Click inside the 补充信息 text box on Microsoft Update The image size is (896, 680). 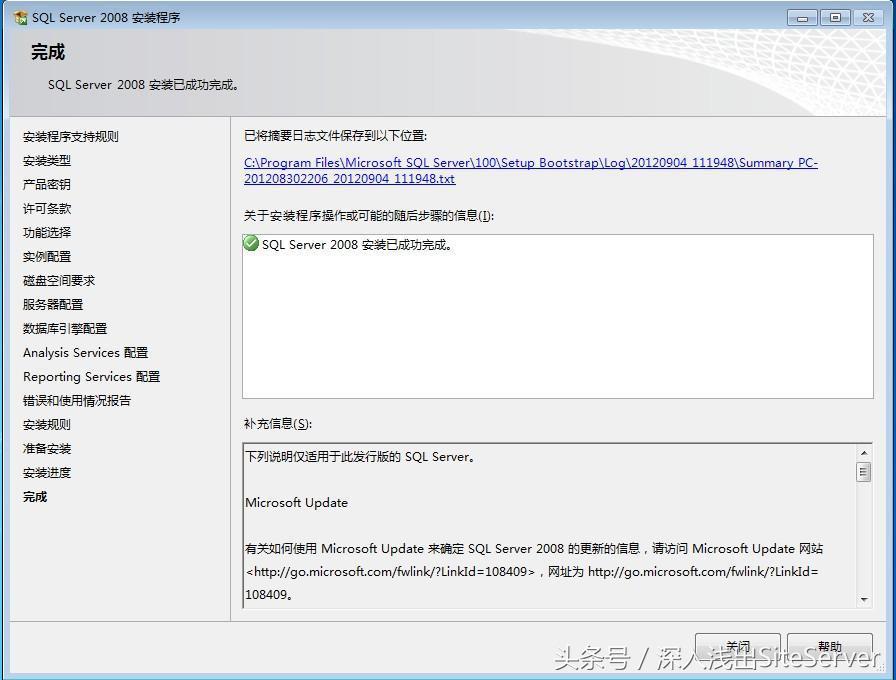(x=297, y=503)
